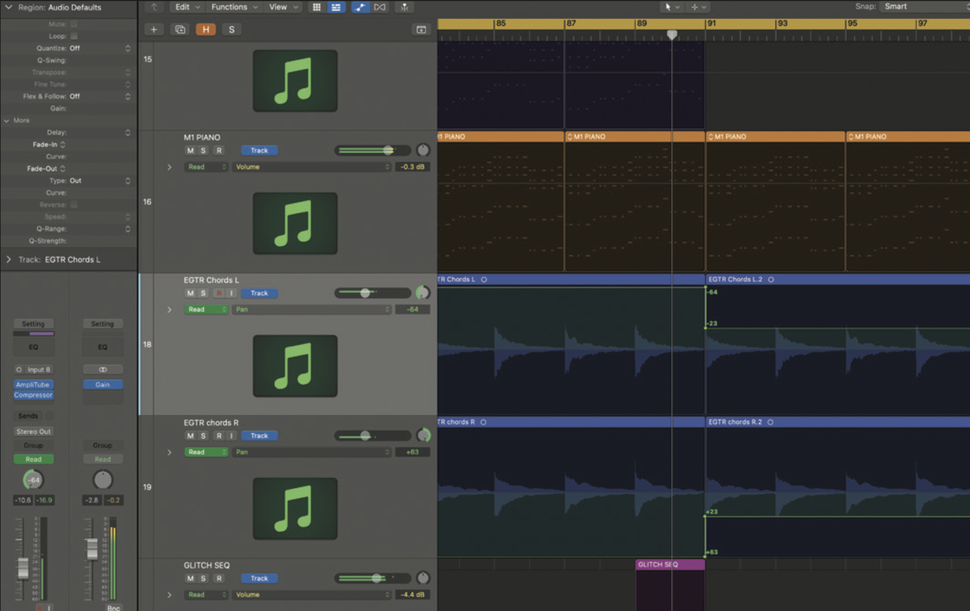Click the Setting button on the channel strip

(34, 323)
